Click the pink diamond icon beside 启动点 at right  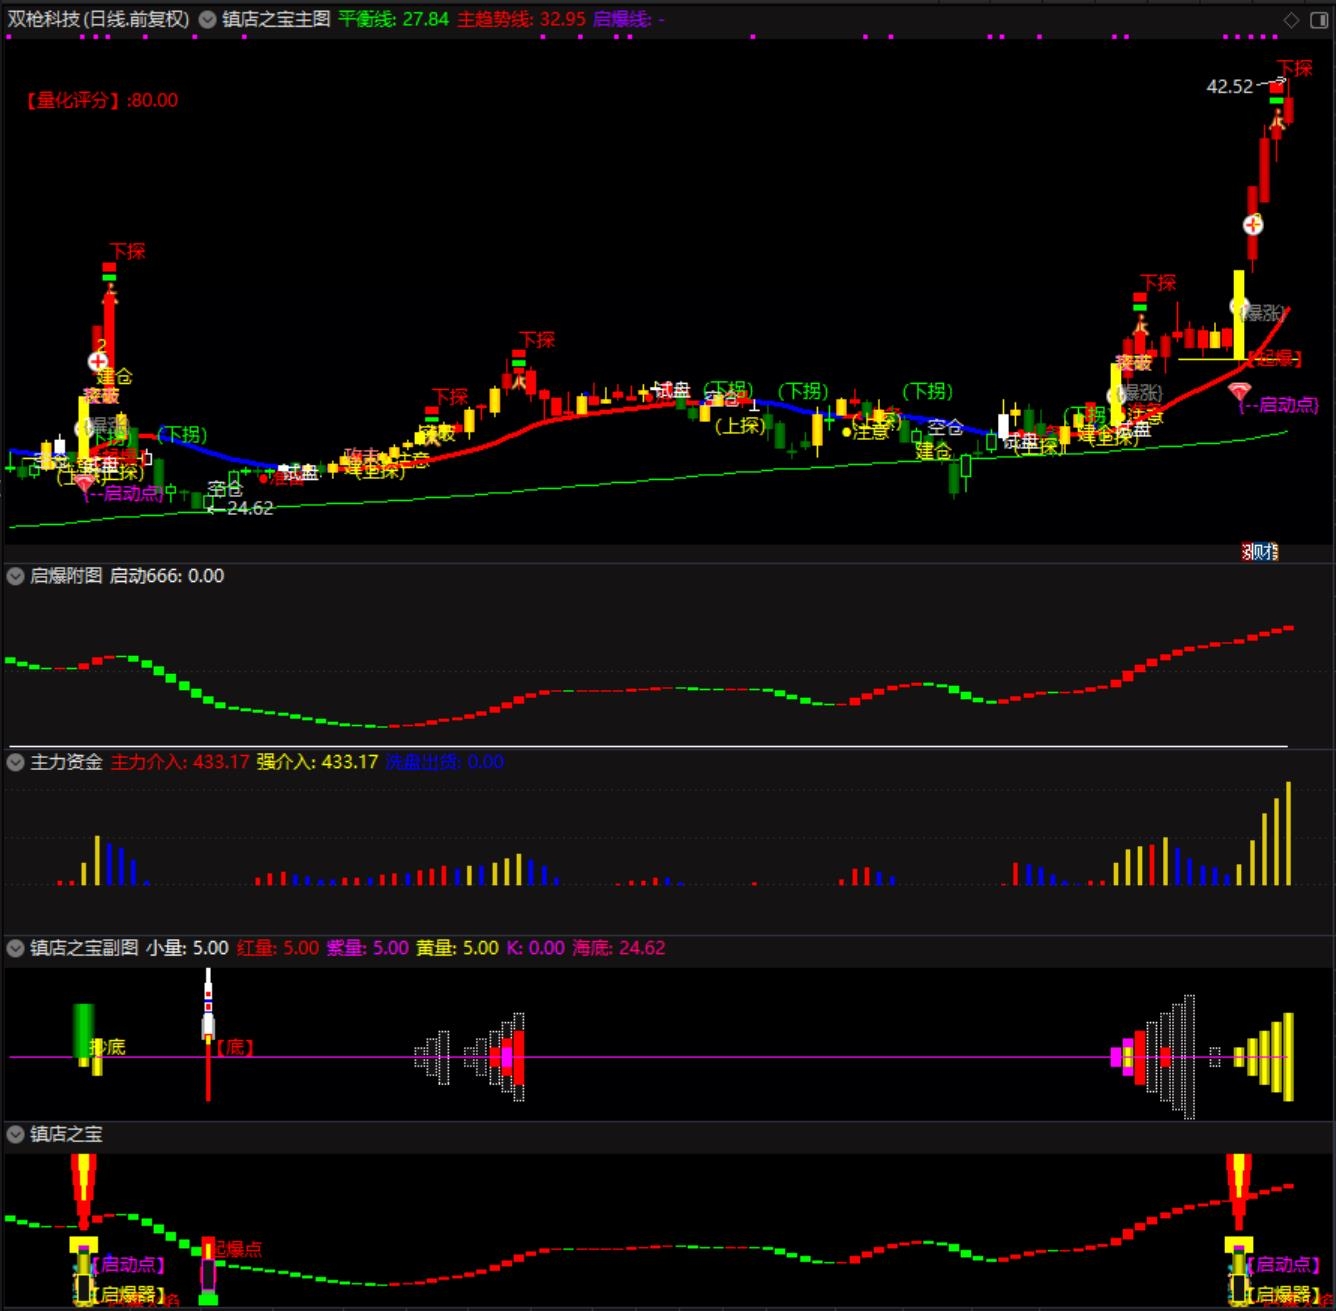click(x=1240, y=390)
